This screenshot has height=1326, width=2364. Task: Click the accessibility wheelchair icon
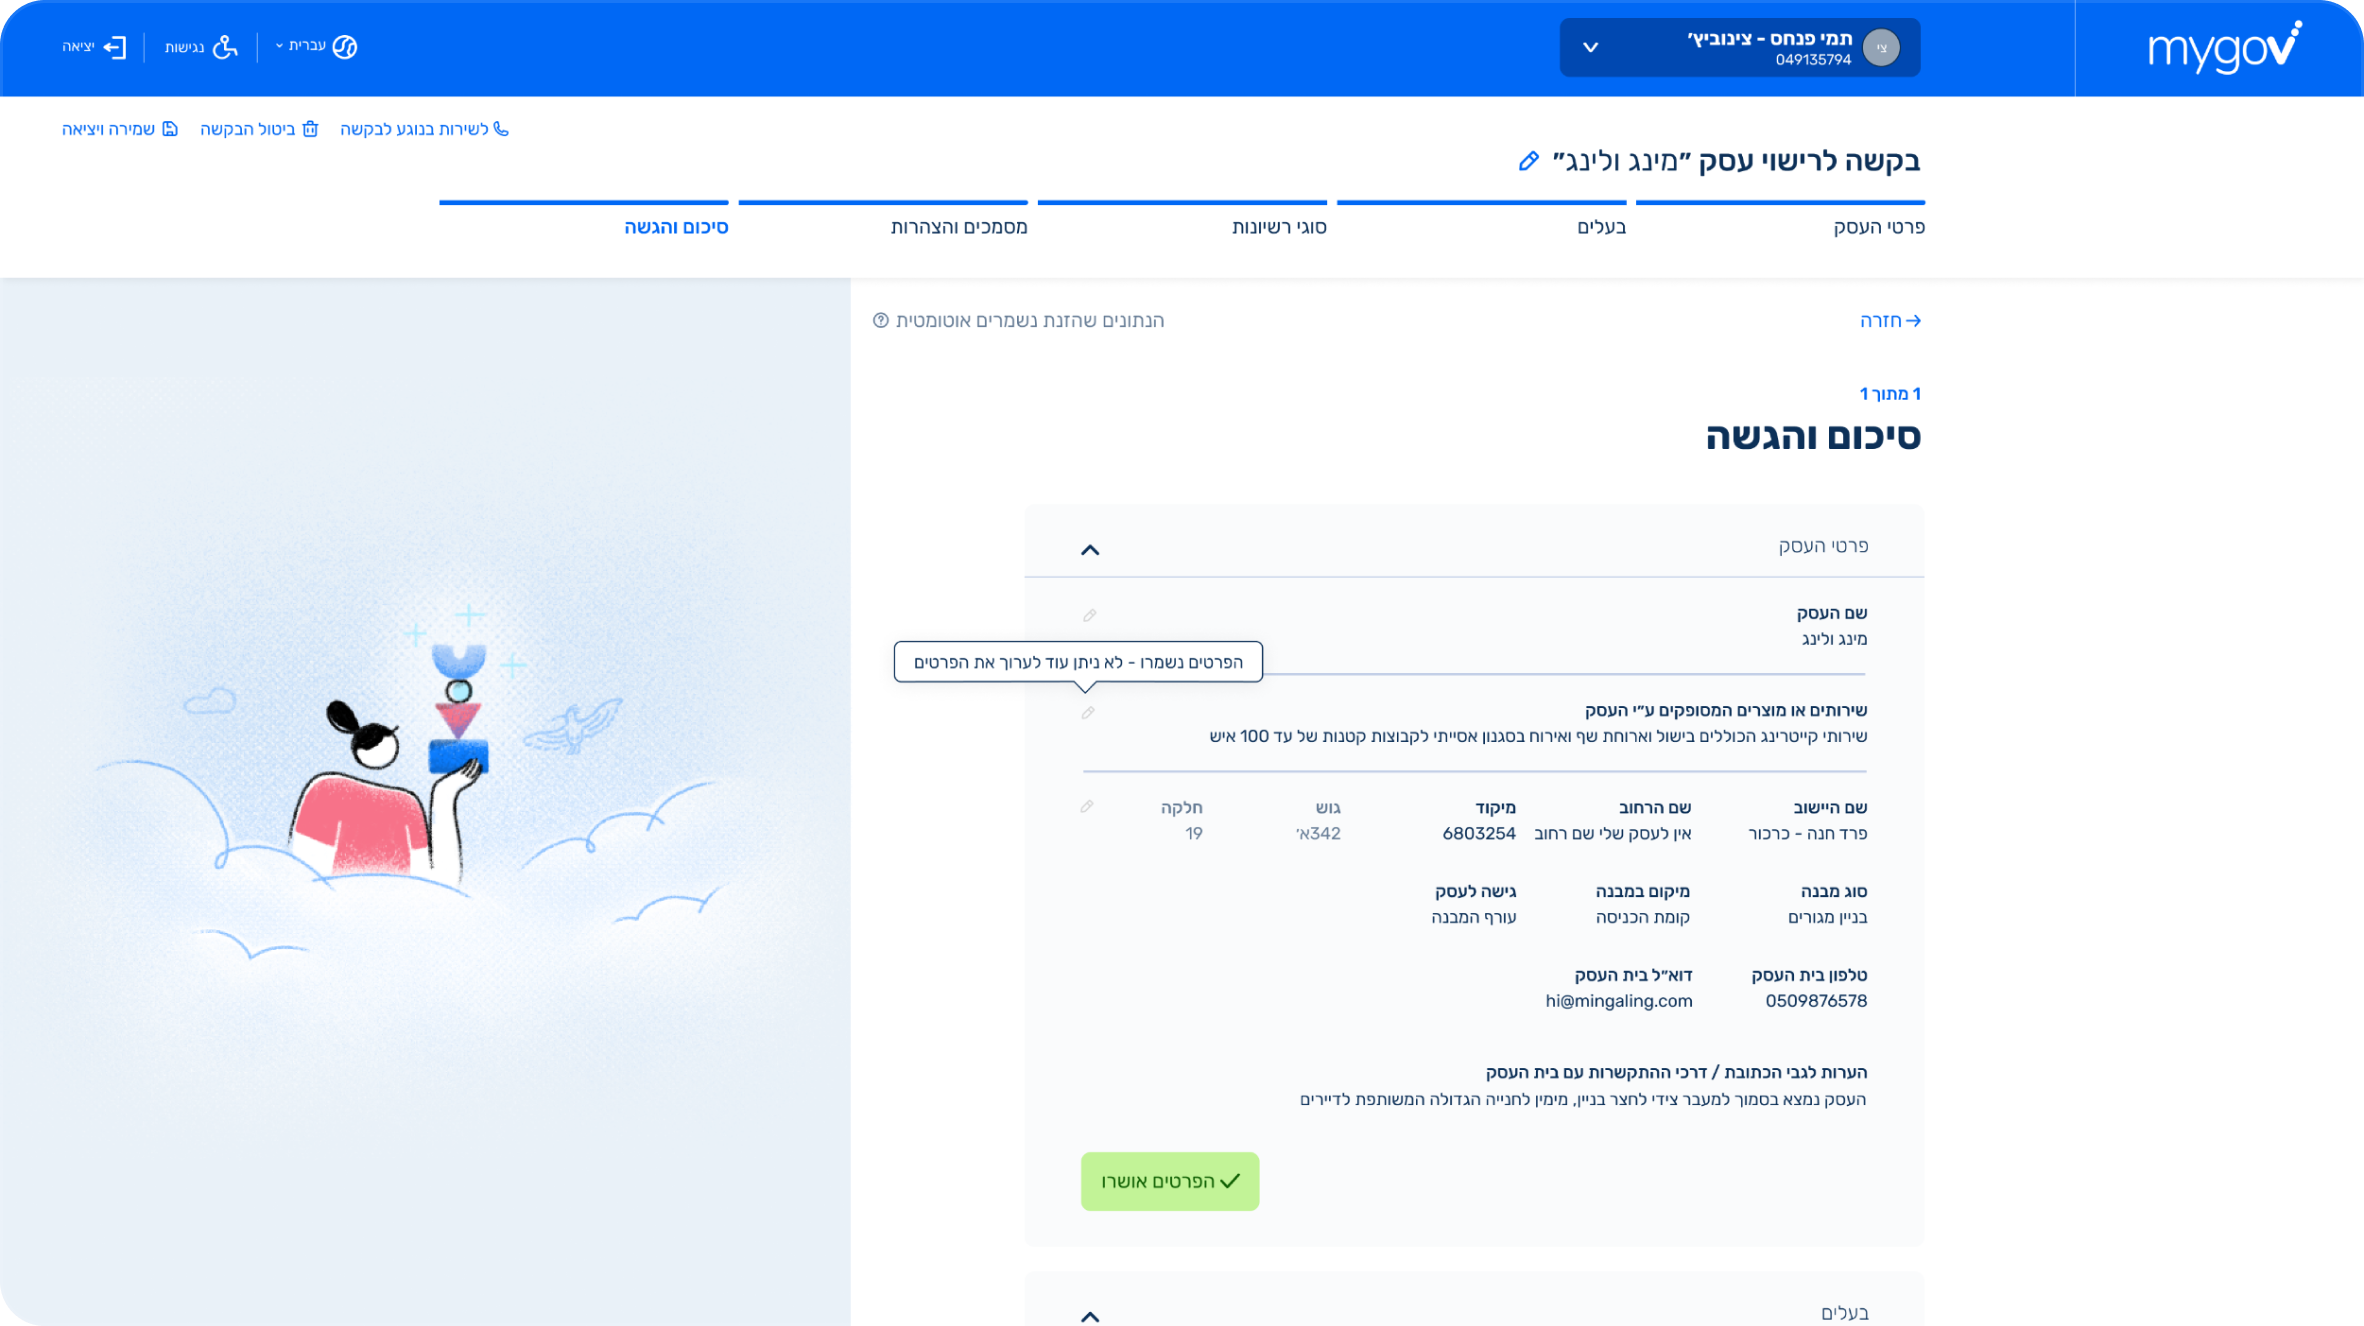click(226, 47)
